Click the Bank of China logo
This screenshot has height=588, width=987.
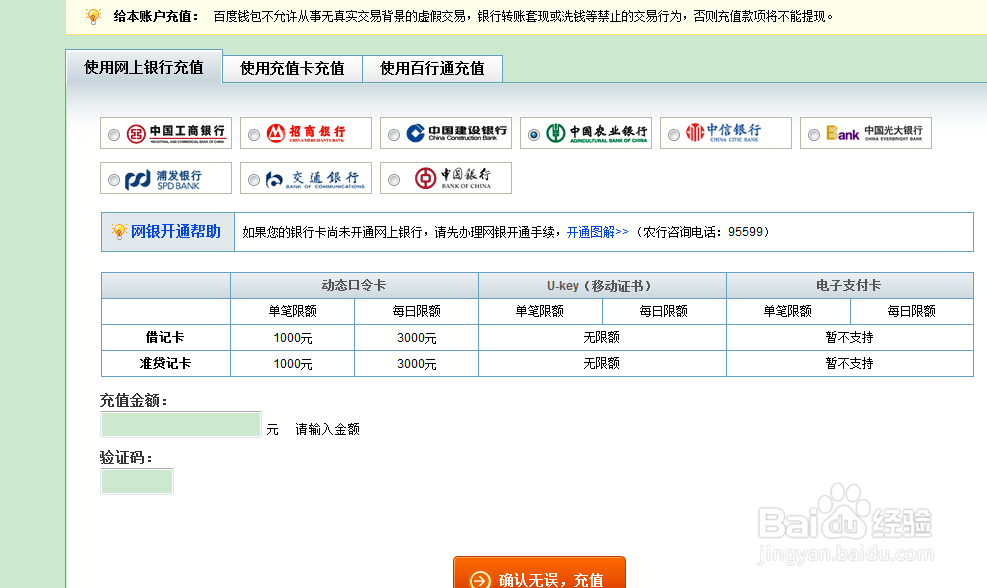click(453, 178)
